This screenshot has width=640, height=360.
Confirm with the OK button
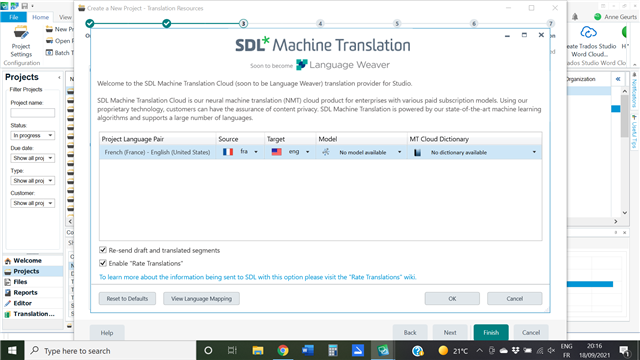(452, 298)
